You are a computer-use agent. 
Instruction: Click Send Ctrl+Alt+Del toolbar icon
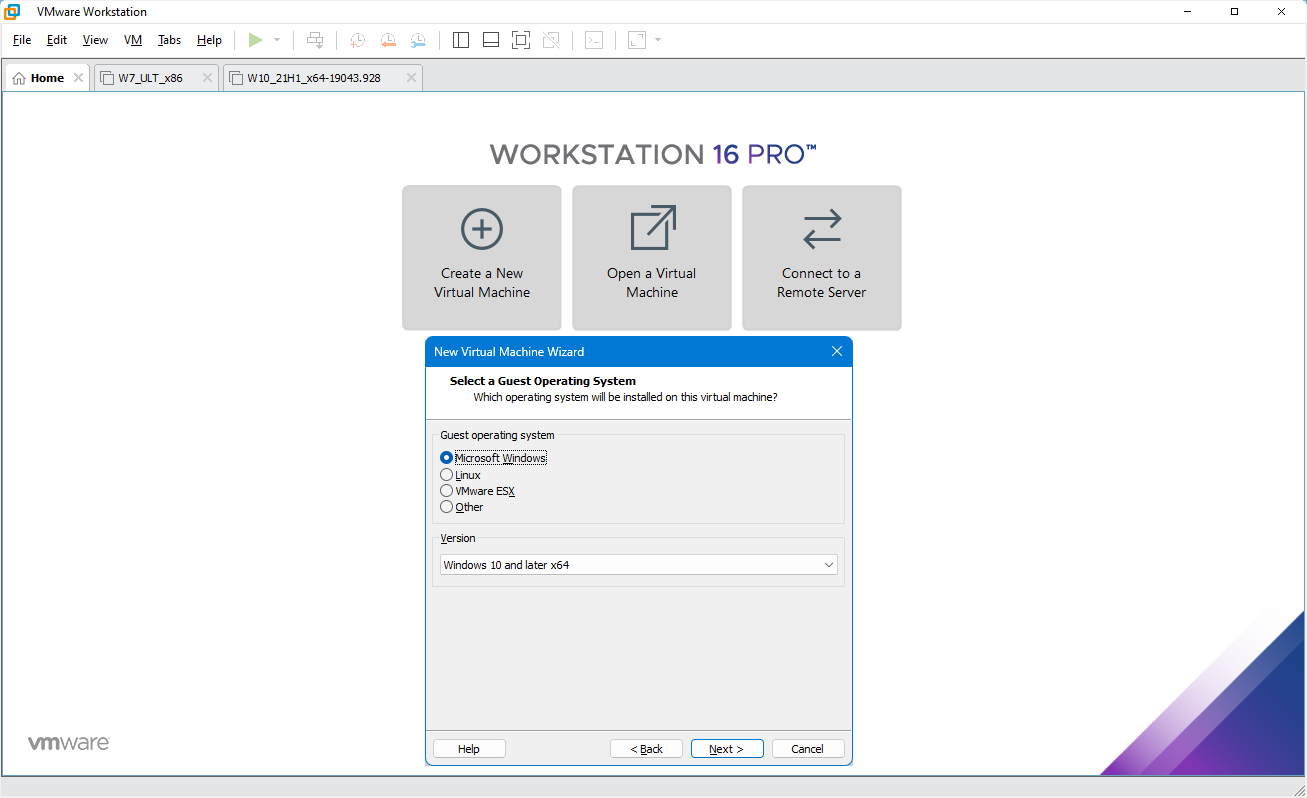click(315, 40)
